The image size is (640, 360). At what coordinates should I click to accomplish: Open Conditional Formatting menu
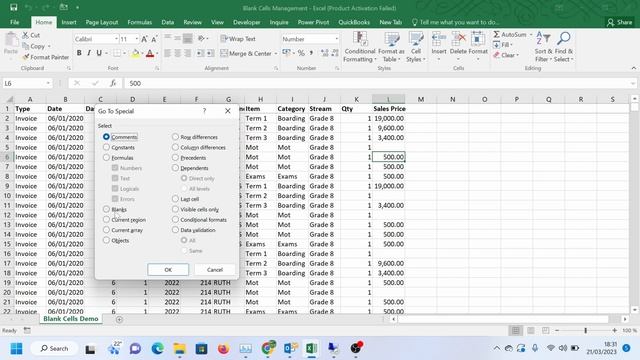pyautogui.click(x=359, y=47)
